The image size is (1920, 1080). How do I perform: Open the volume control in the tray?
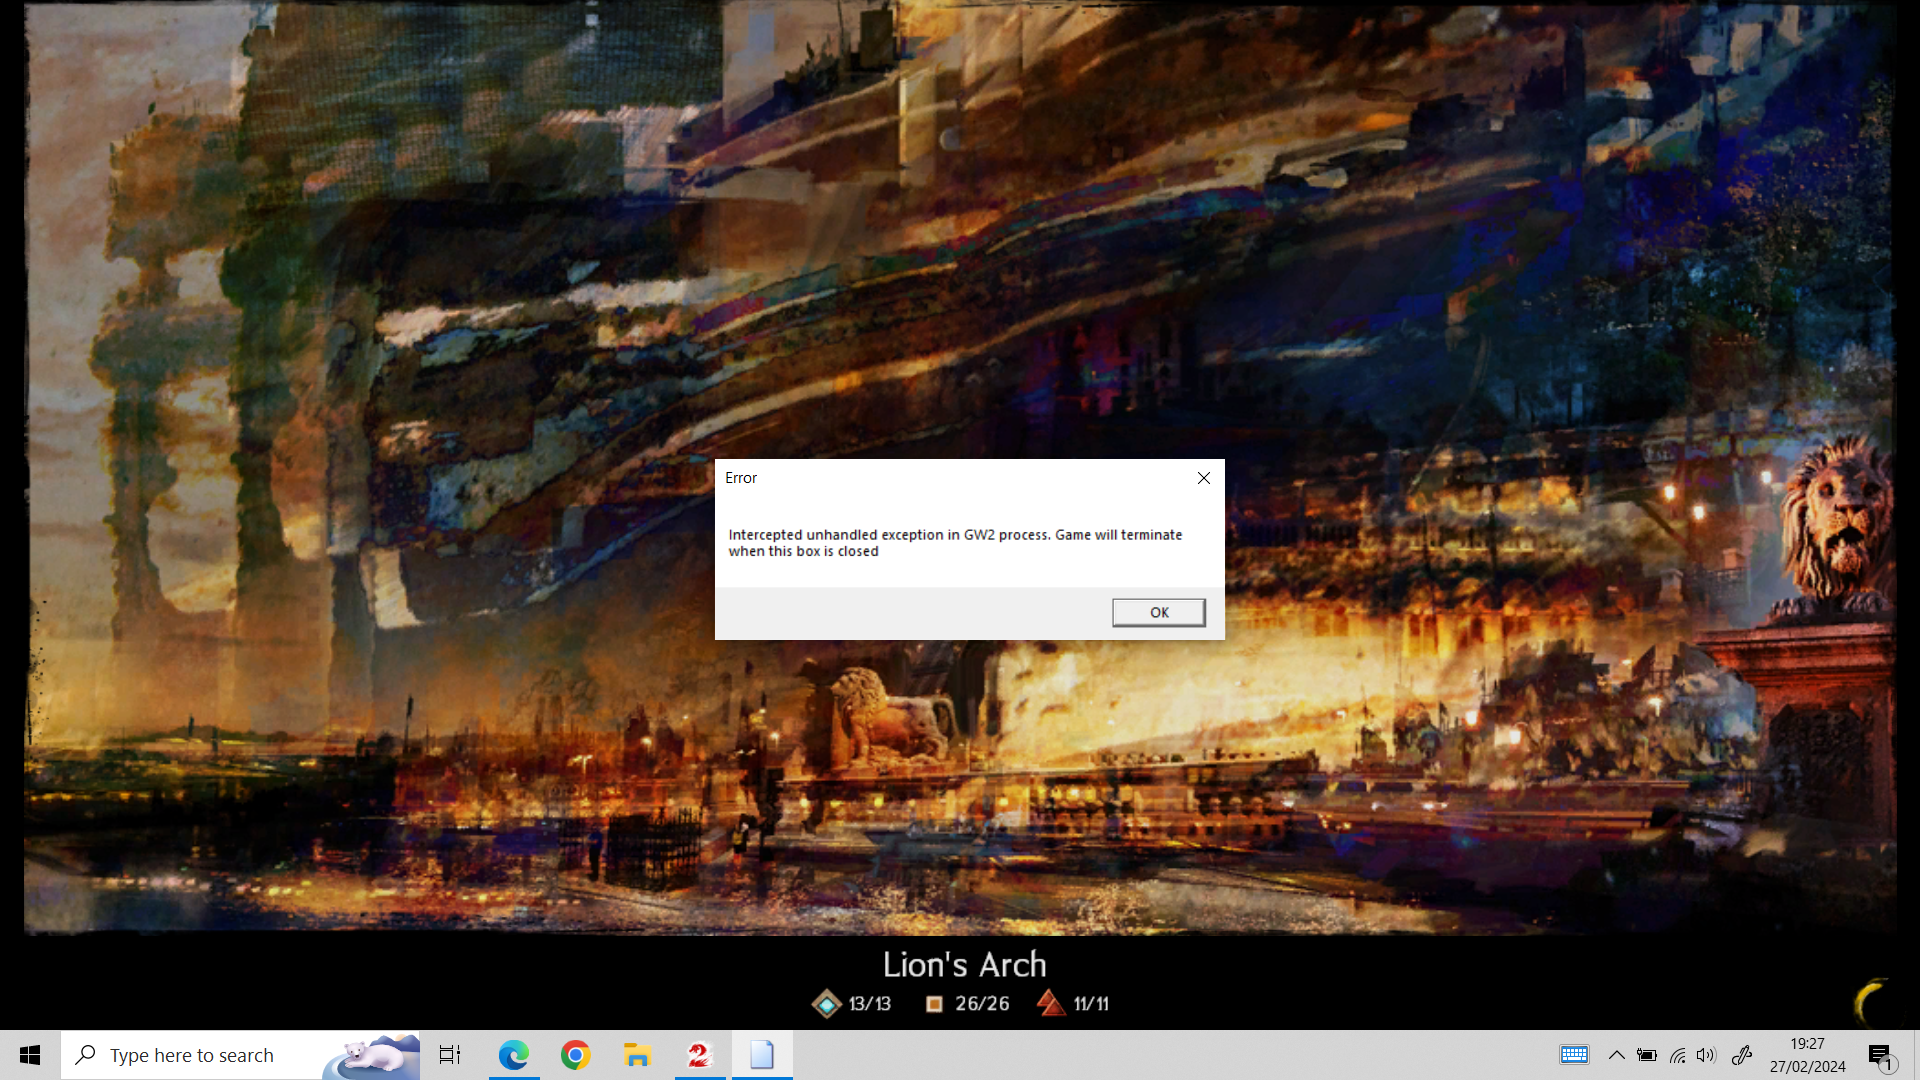point(1707,1055)
